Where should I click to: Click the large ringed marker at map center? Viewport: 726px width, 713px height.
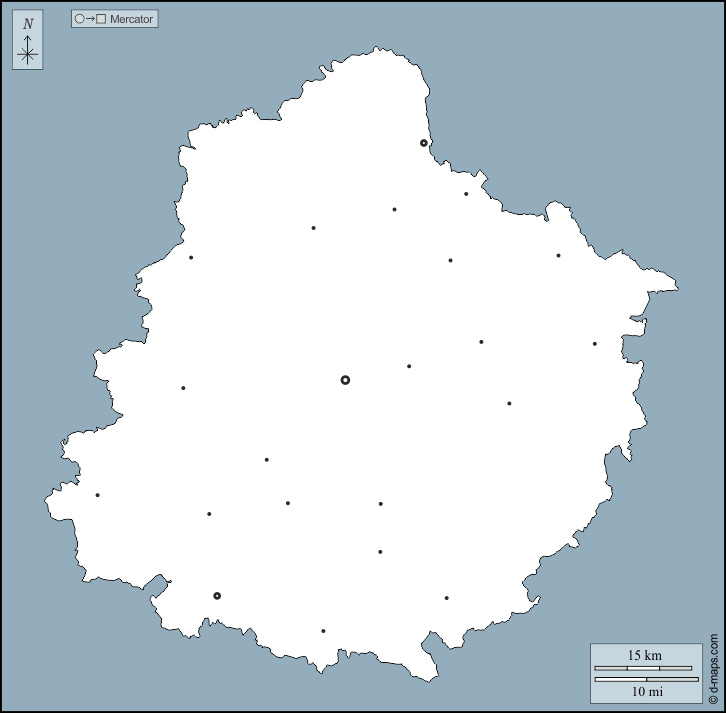coord(345,380)
